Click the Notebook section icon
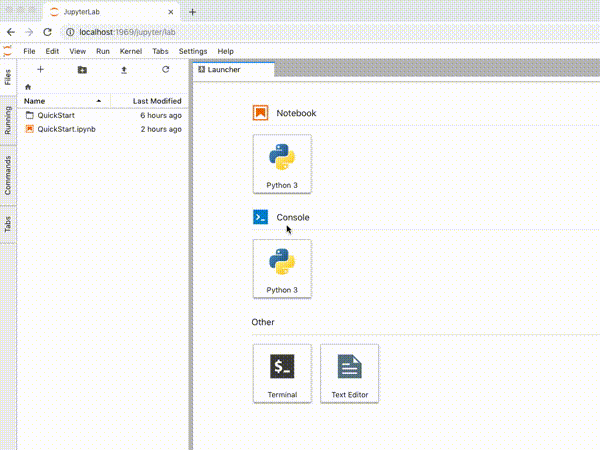The width and height of the screenshot is (600, 450). click(x=260, y=113)
